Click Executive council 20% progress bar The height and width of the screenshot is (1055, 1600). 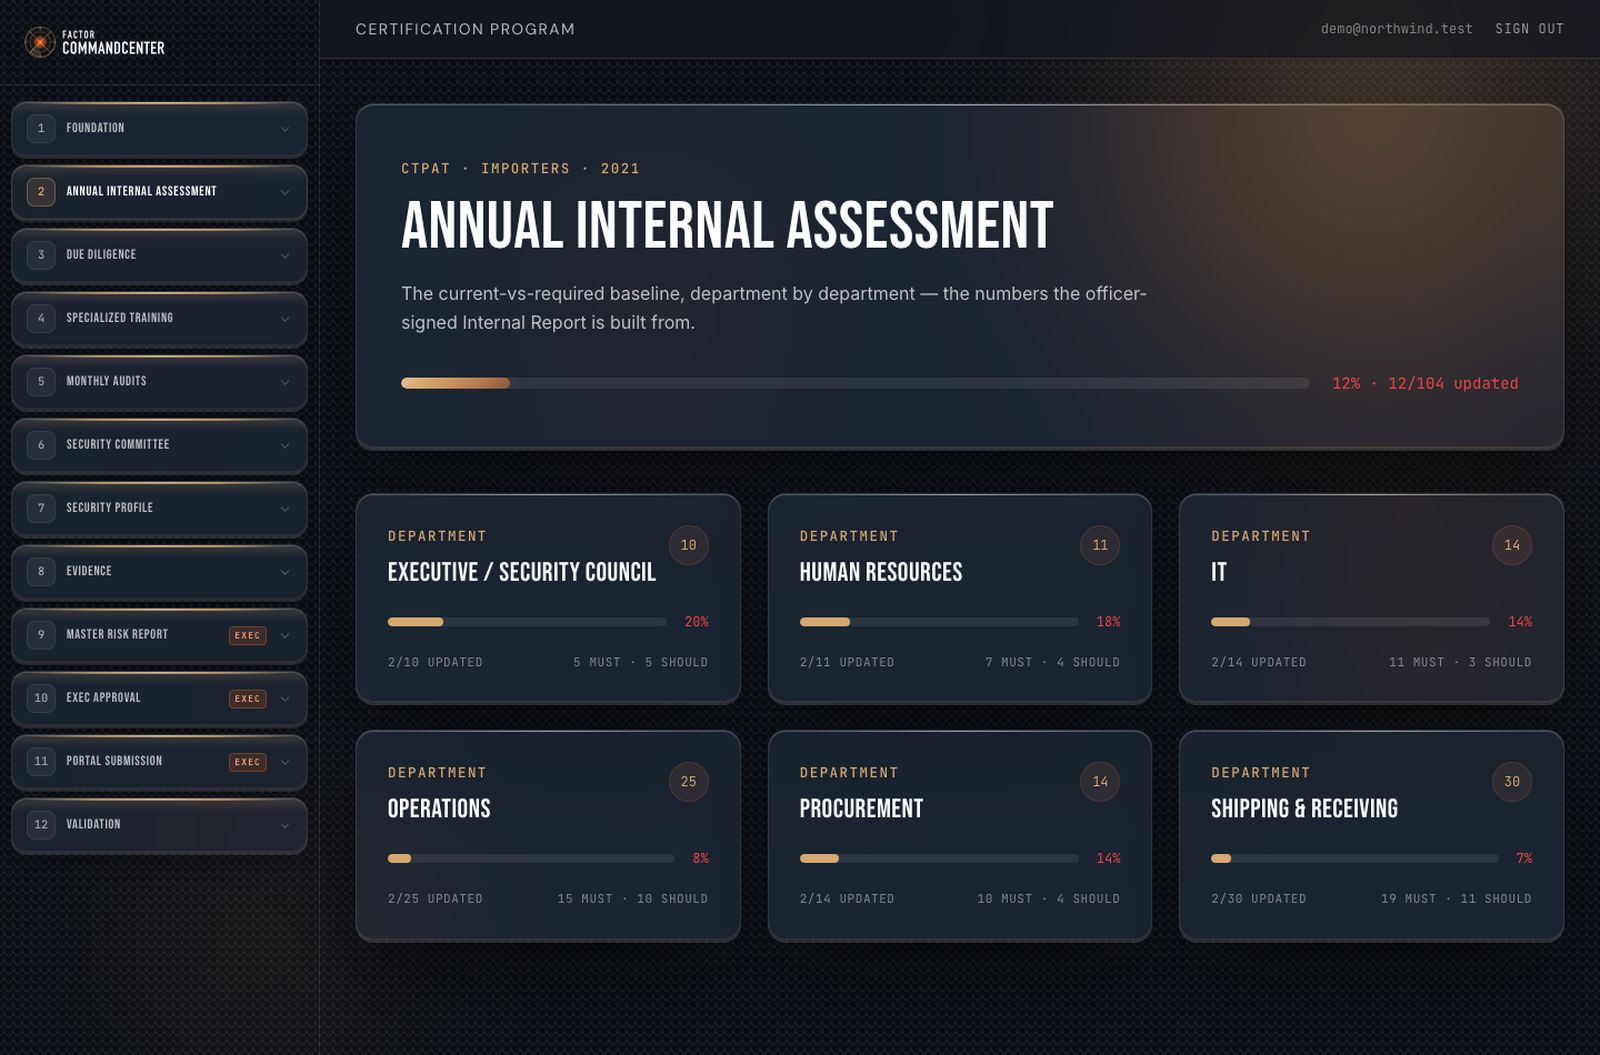[x=527, y=622]
